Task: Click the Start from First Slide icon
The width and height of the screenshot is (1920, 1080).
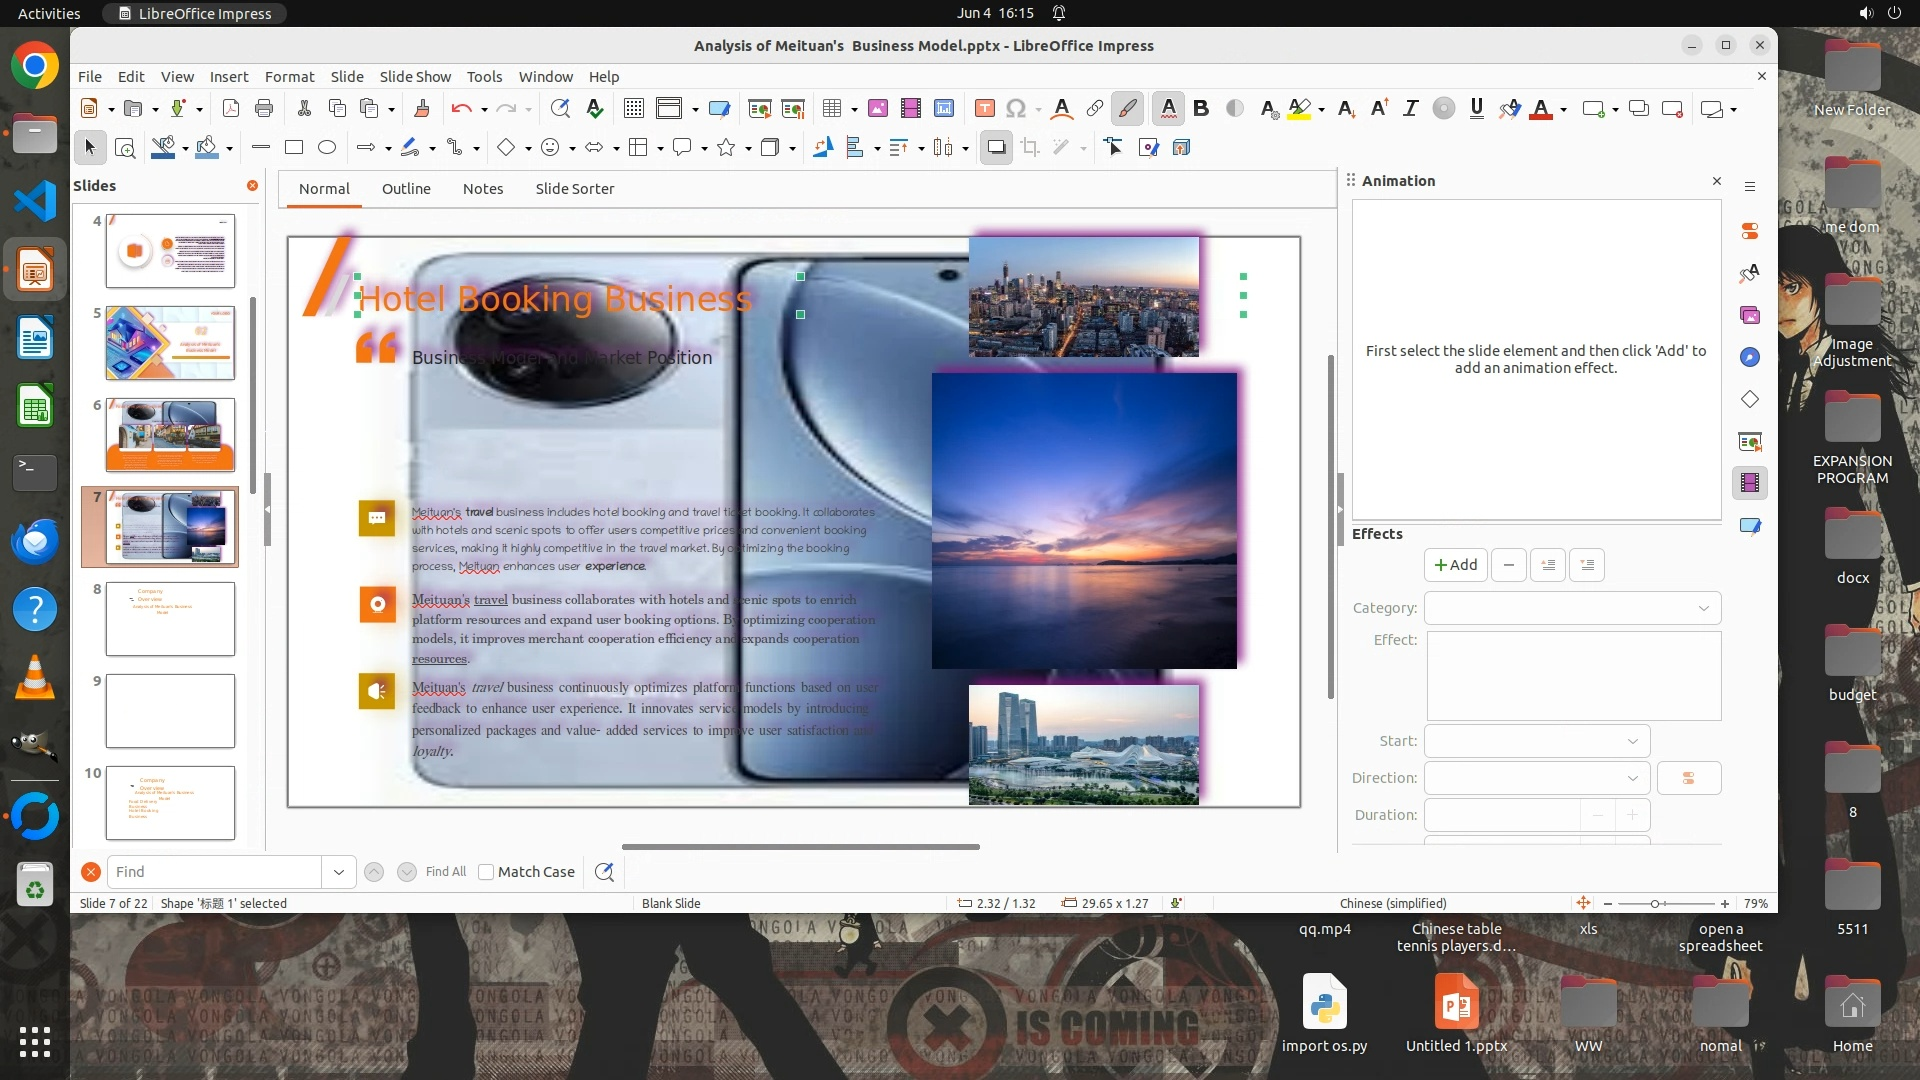Action: click(759, 109)
